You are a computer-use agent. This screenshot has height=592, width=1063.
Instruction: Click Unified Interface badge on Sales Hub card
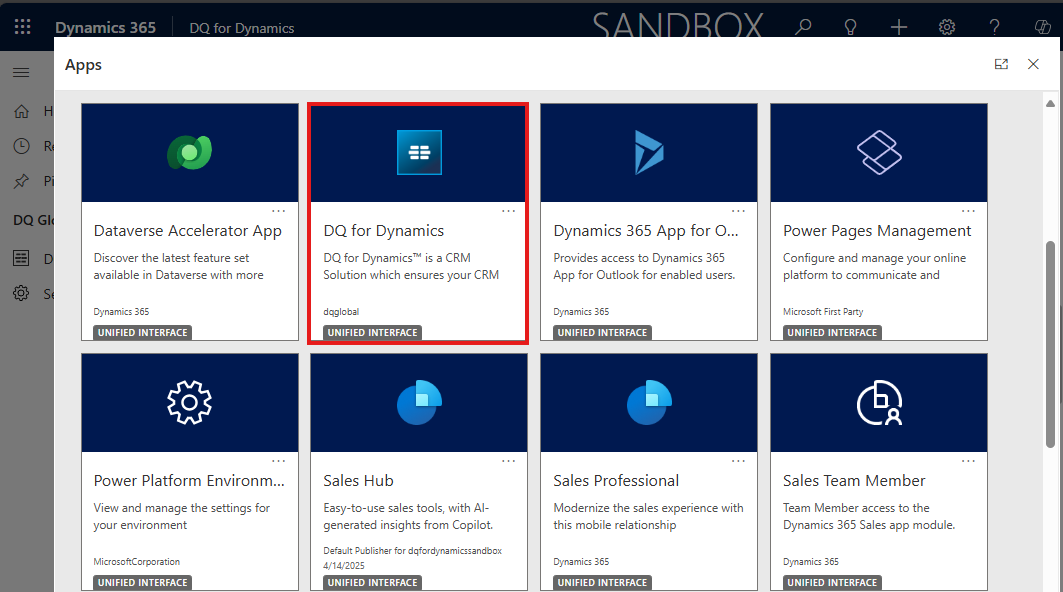pos(372,583)
